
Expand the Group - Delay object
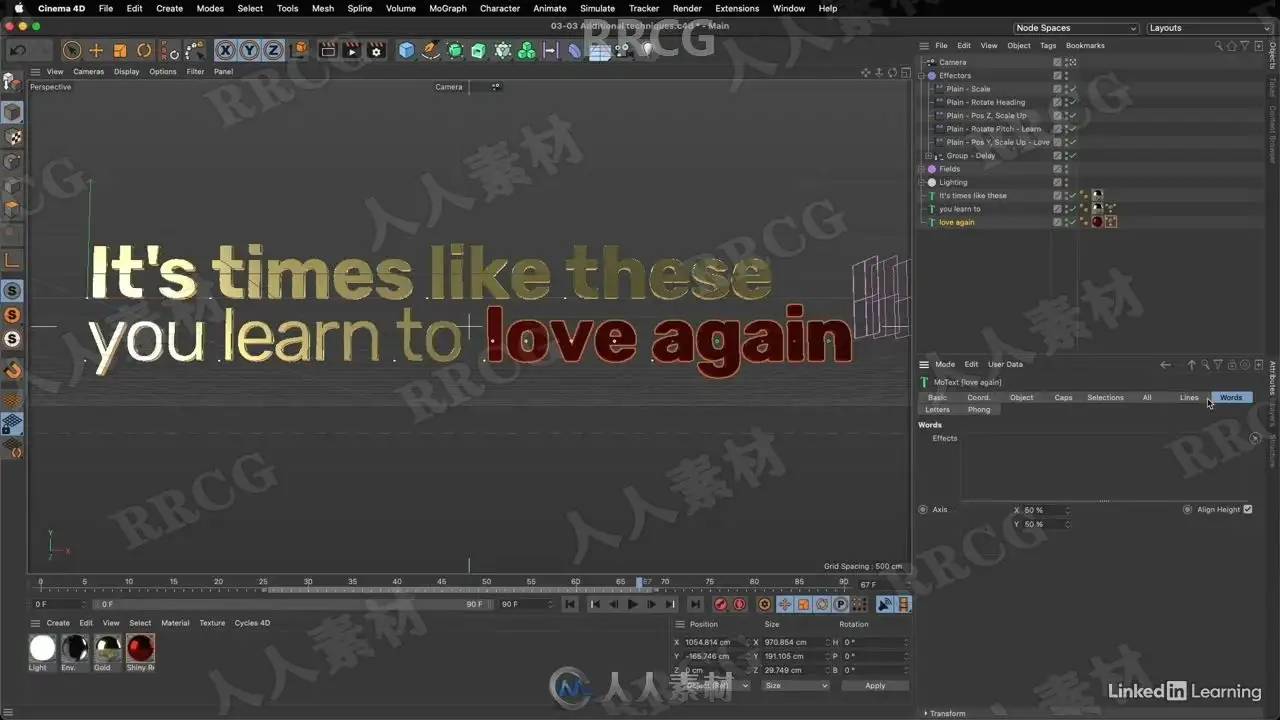pos(929,156)
